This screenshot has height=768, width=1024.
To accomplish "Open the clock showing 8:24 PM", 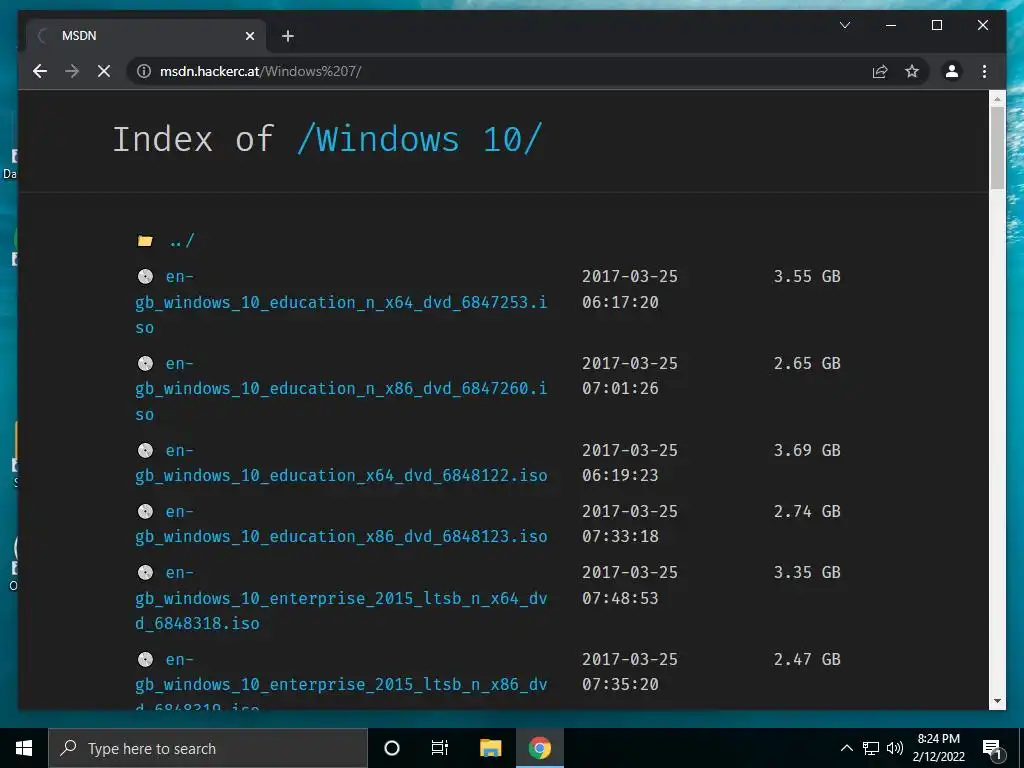I will click(x=938, y=748).
